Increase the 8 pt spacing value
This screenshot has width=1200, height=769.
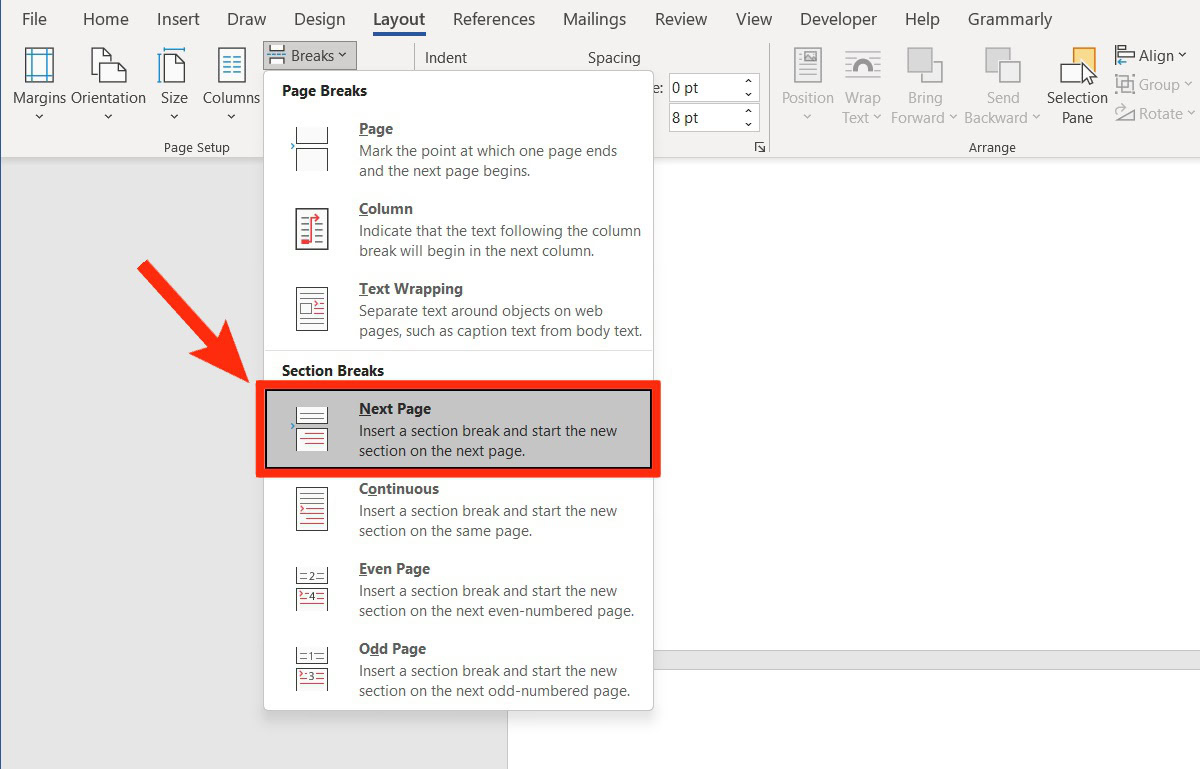748,112
